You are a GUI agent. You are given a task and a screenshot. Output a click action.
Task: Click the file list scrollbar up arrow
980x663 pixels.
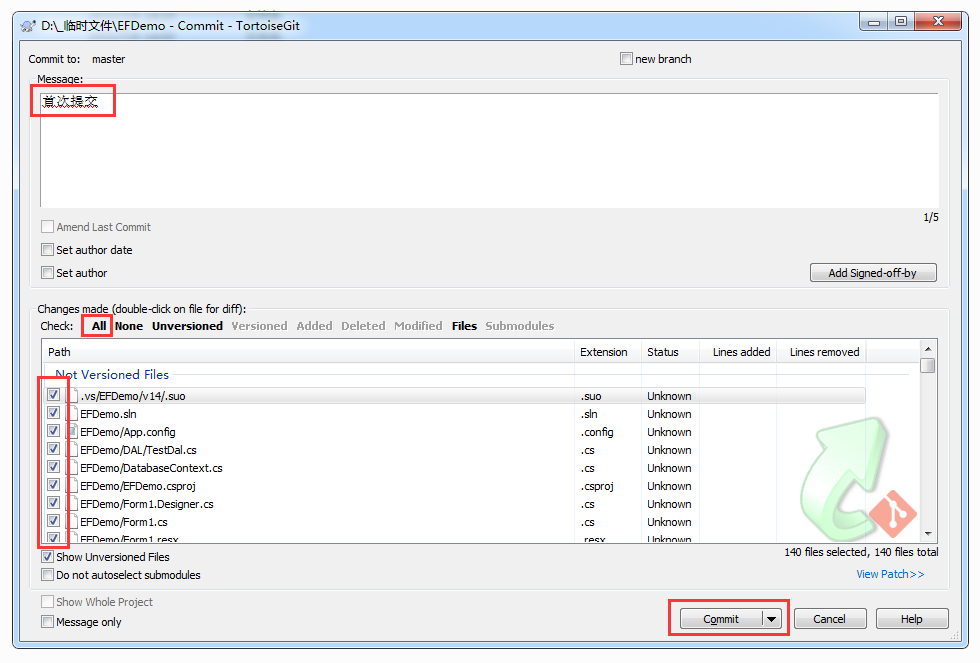(928, 349)
